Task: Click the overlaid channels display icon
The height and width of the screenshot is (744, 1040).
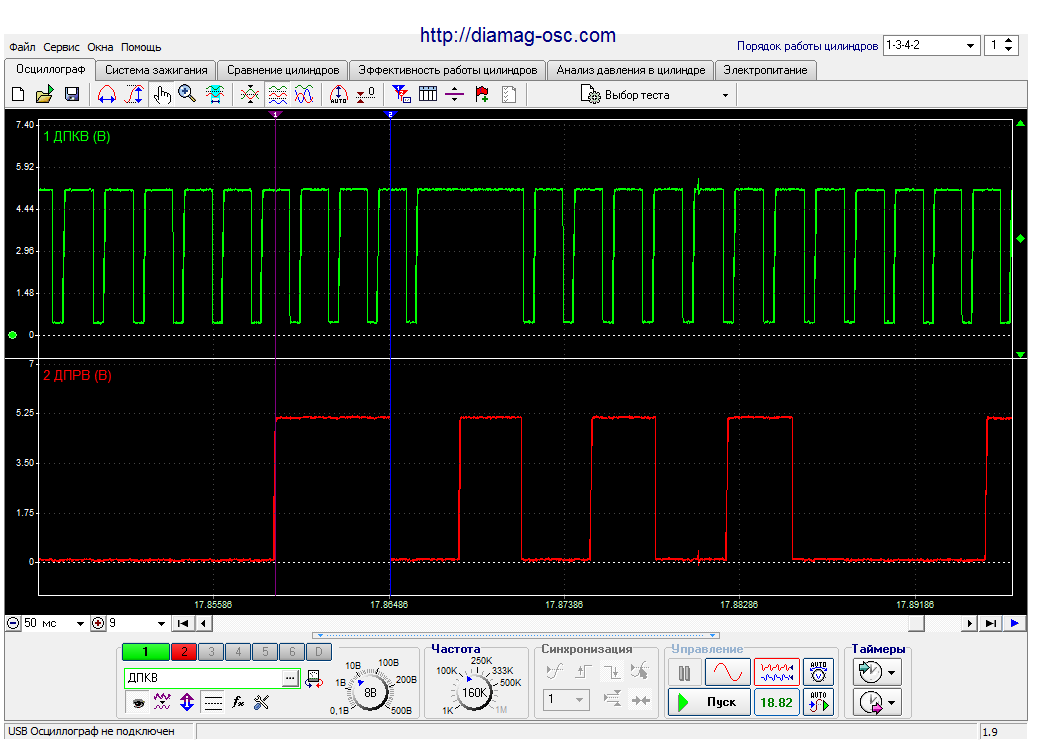Action: [x=250, y=95]
